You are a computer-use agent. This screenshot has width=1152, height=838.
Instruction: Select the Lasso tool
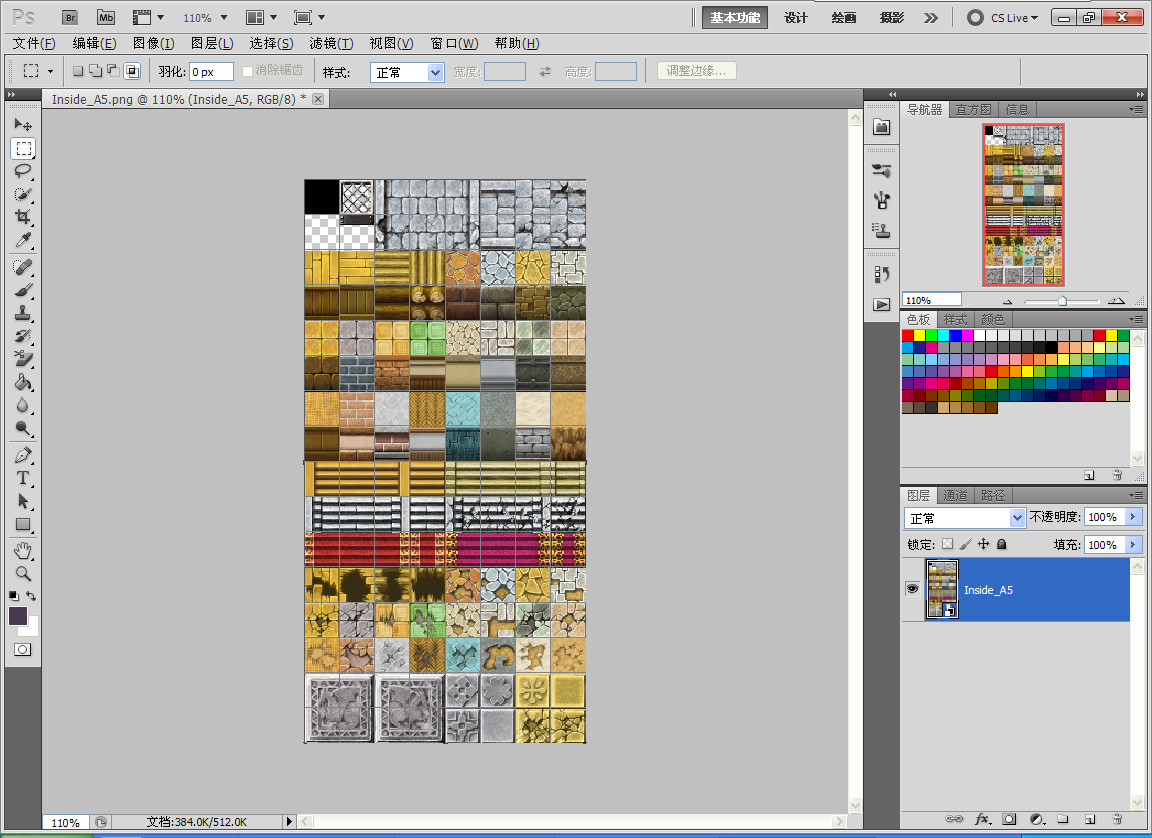(x=23, y=171)
